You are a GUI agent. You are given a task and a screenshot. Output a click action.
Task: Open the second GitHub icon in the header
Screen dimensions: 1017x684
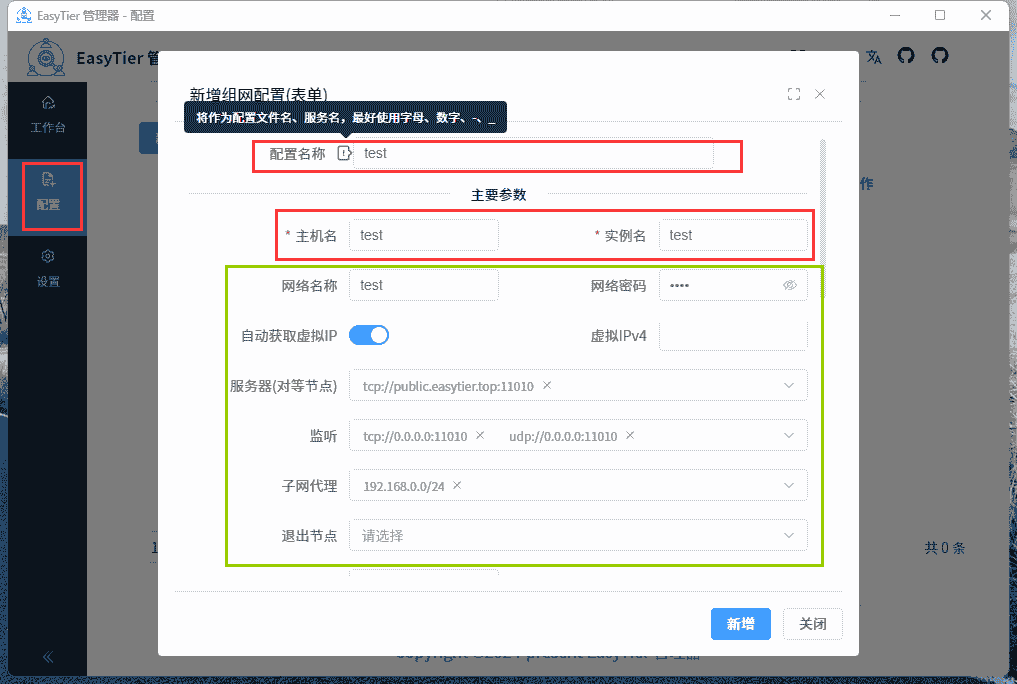click(x=939, y=55)
